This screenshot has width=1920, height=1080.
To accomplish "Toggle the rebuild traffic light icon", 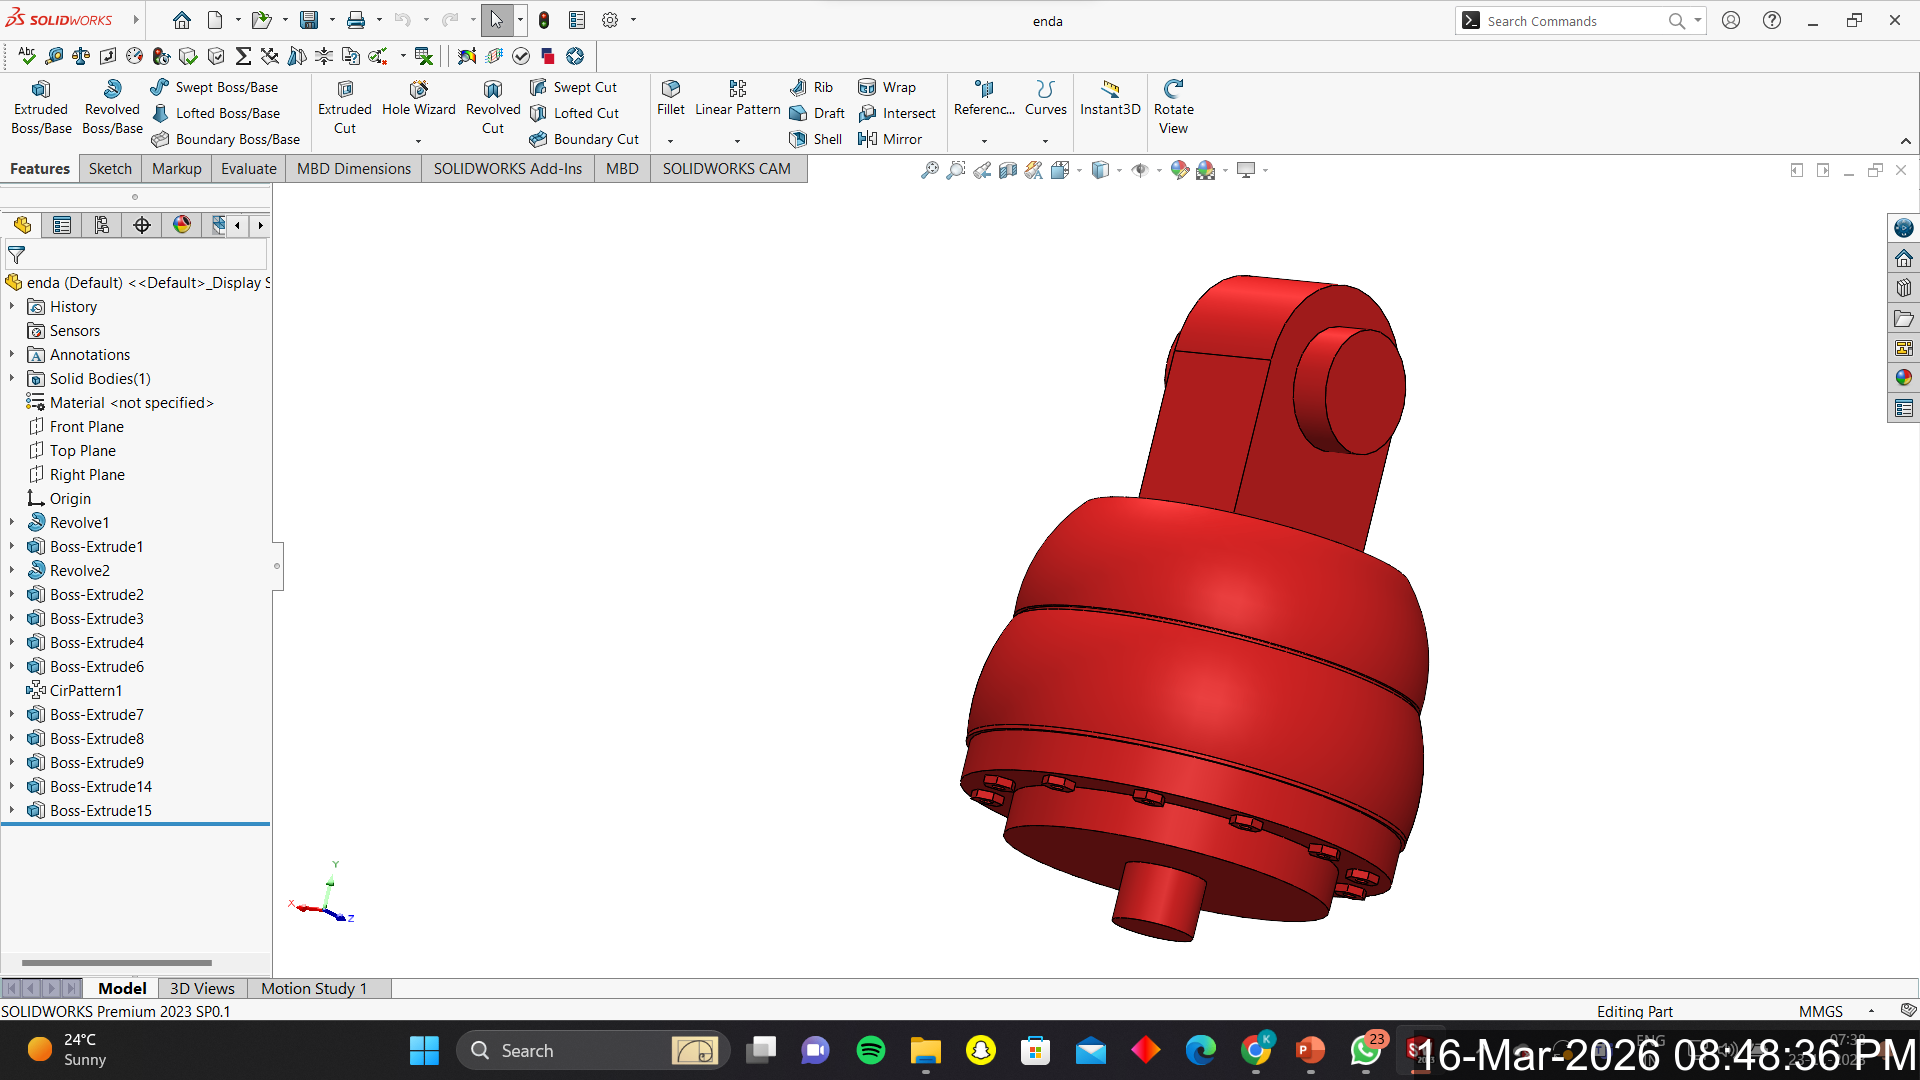I will [544, 20].
